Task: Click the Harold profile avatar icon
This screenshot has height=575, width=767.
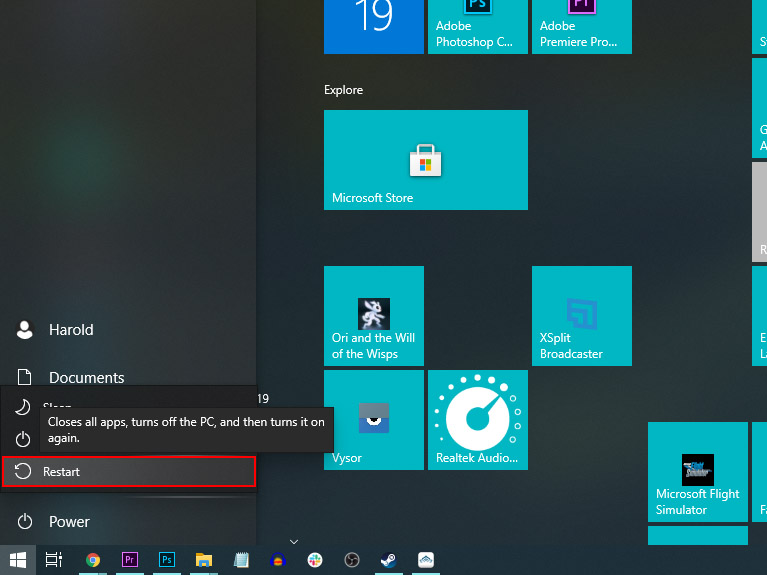Action: [x=24, y=330]
